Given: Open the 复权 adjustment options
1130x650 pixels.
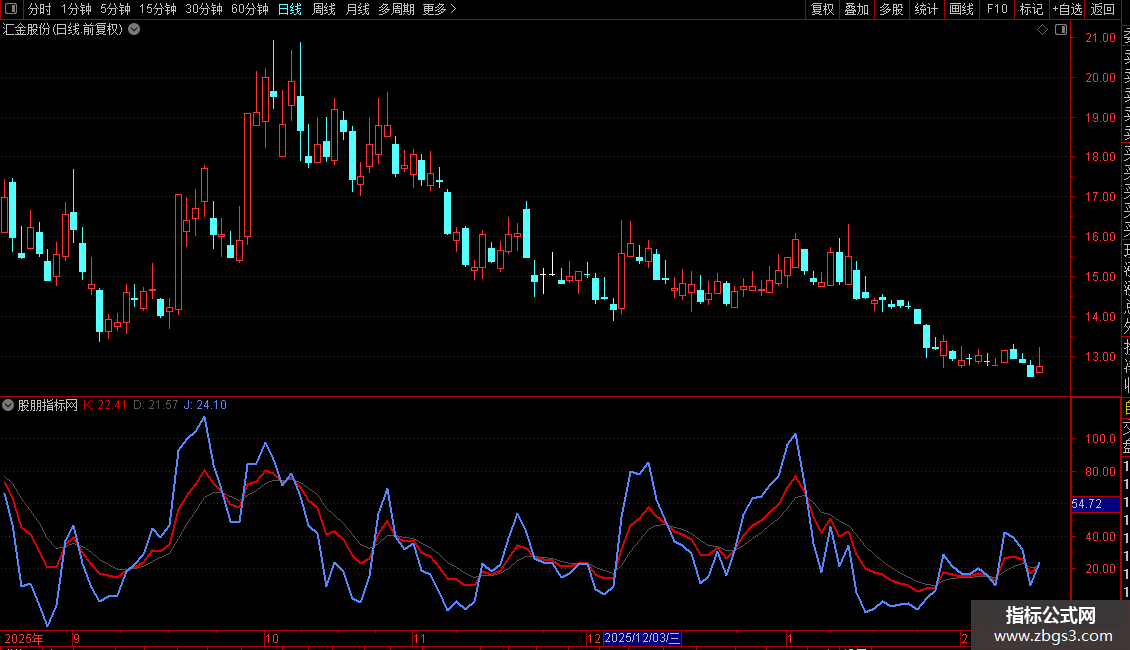Looking at the screenshot, I should (822, 9).
